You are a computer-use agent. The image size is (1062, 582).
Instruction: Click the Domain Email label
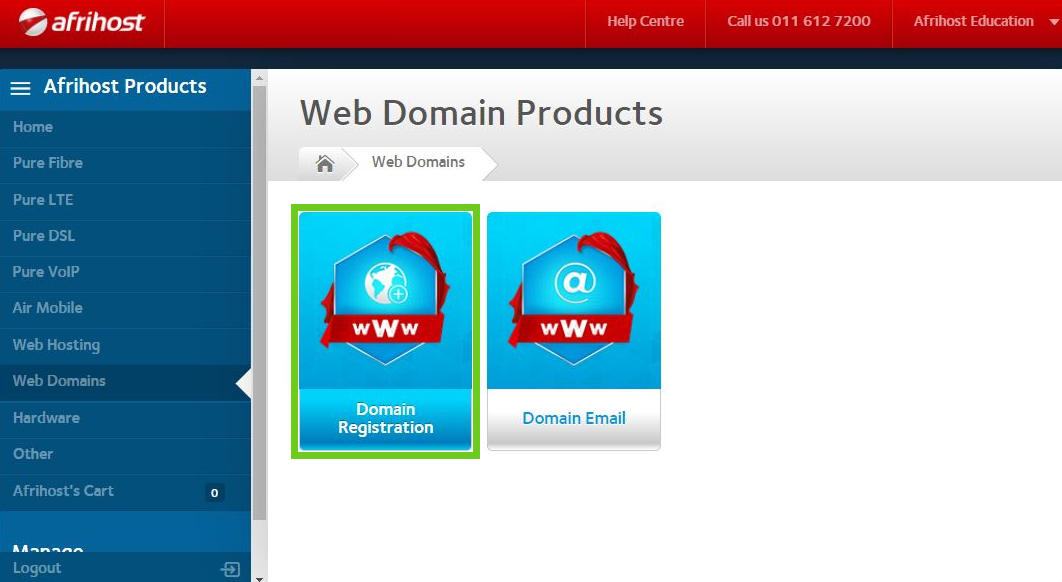[574, 418]
